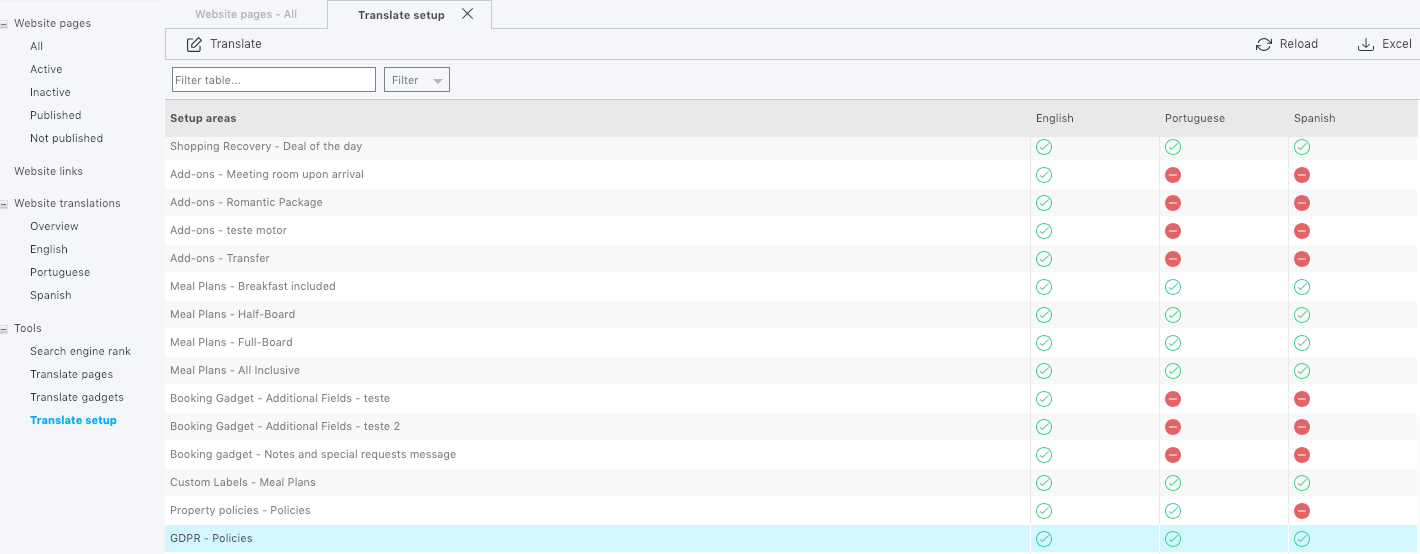Select row Meal Plans - All Inclusive

pyautogui.click(x=791, y=371)
